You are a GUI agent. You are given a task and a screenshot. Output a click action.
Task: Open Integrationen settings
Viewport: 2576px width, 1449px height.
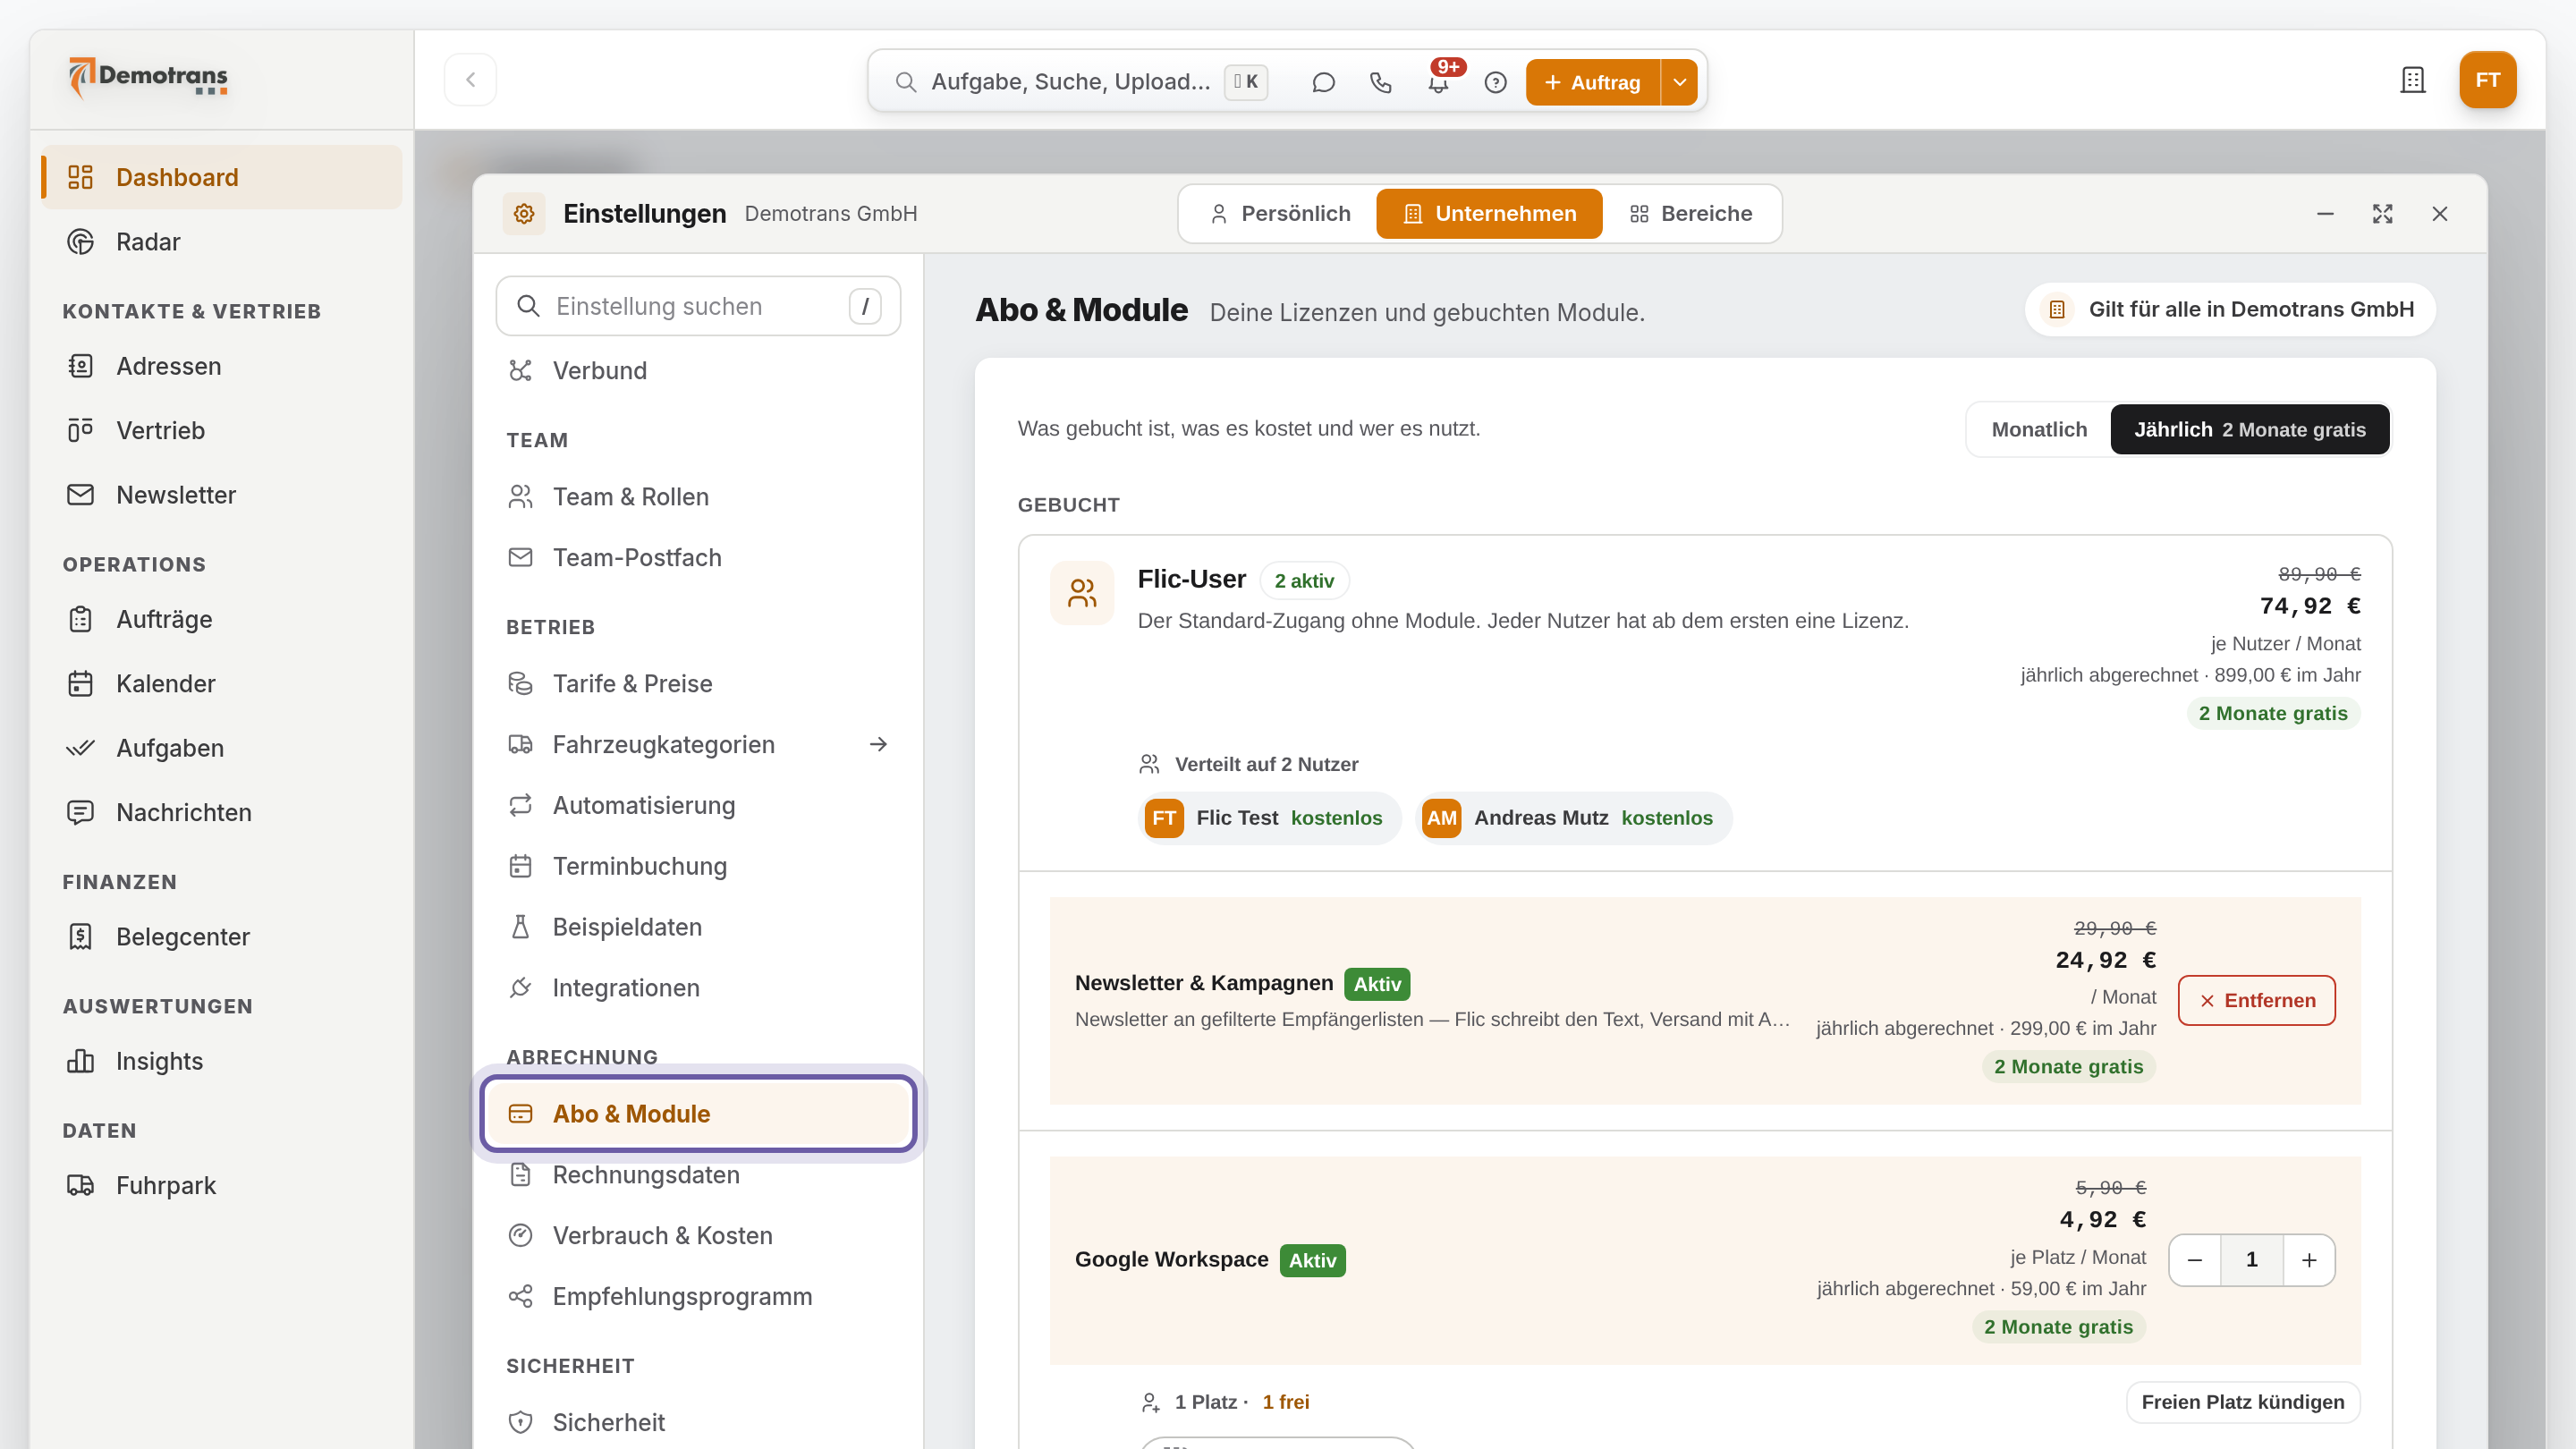point(698,988)
